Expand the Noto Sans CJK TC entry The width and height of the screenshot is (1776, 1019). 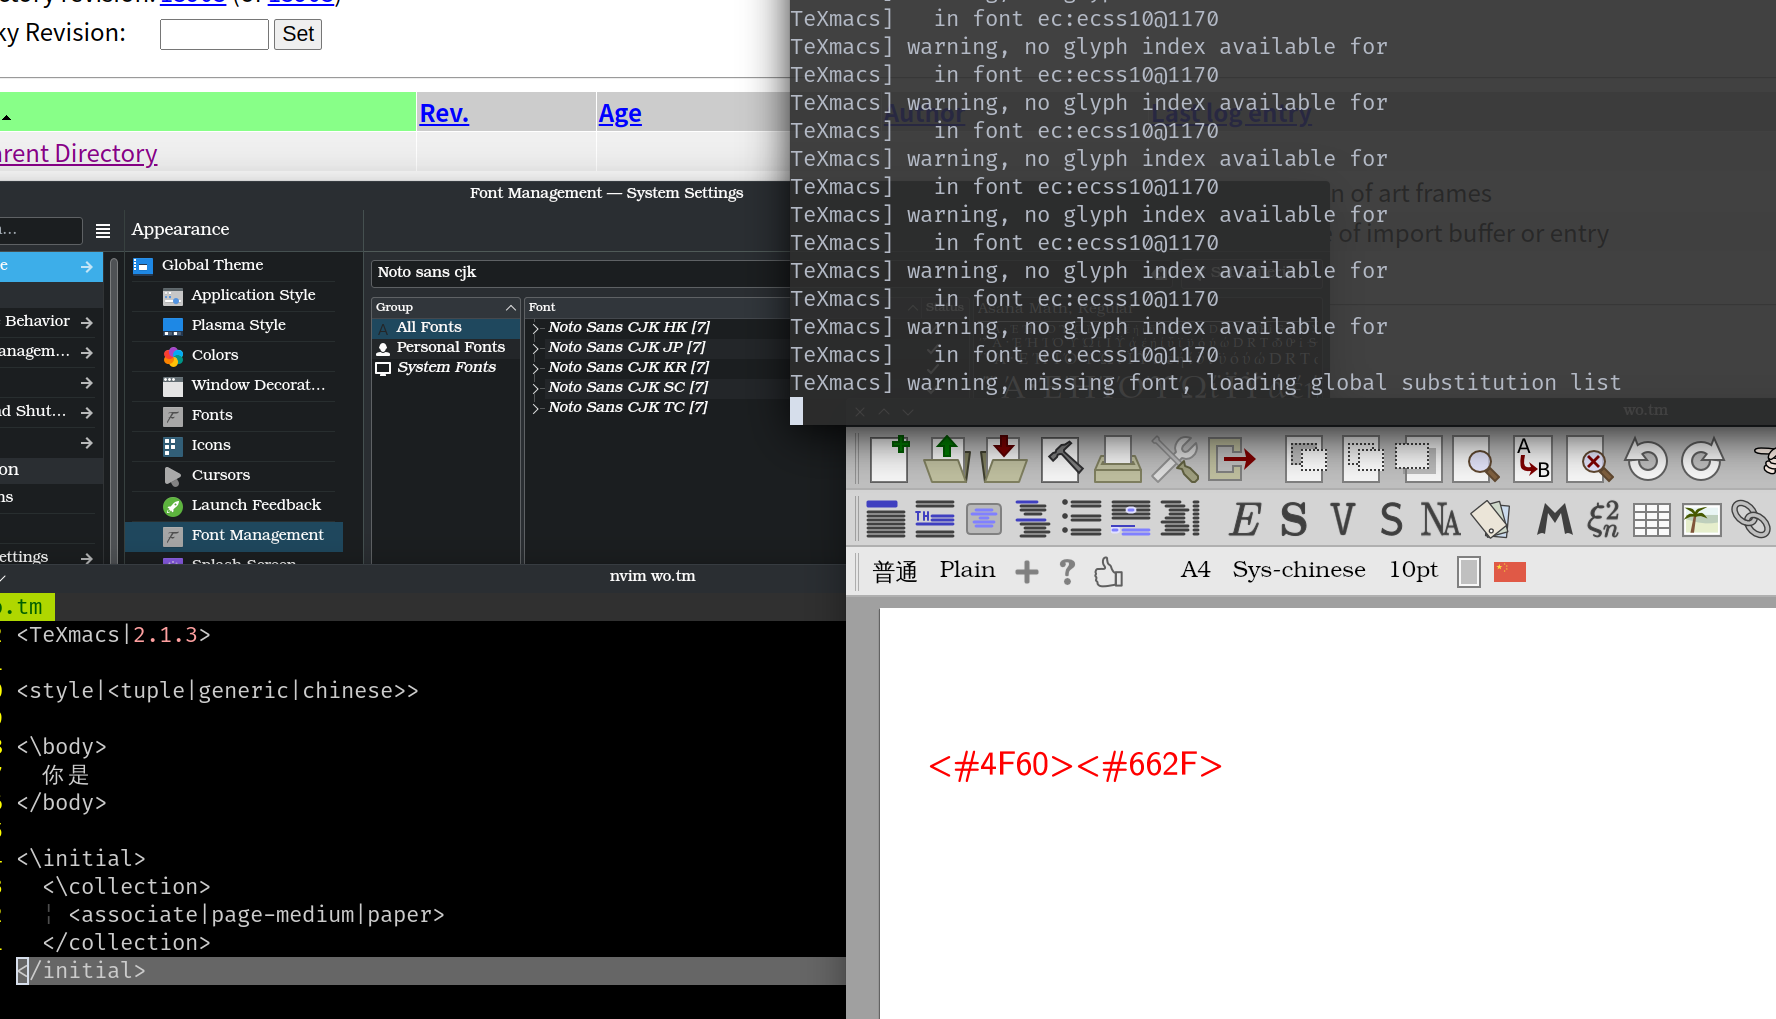[535, 407]
